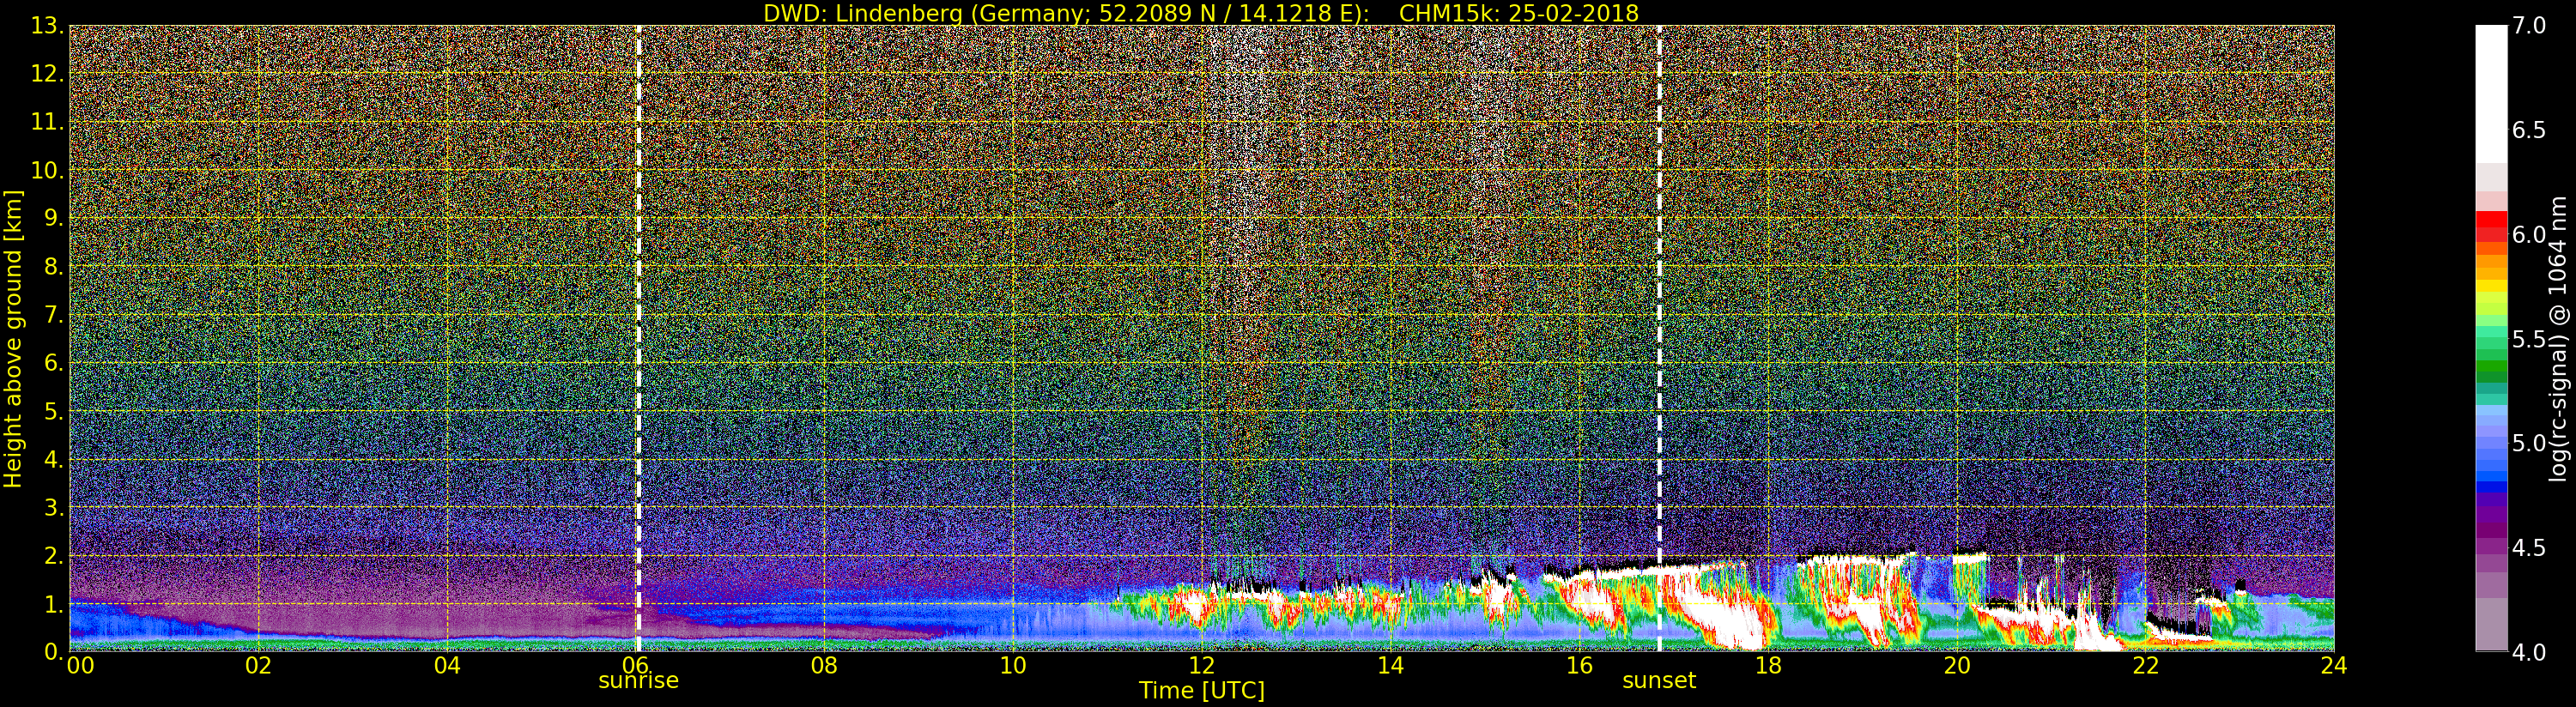This screenshot has width=2576, height=707.
Task: Click the height axis tick '6.'
Action: [x=55, y=363]
